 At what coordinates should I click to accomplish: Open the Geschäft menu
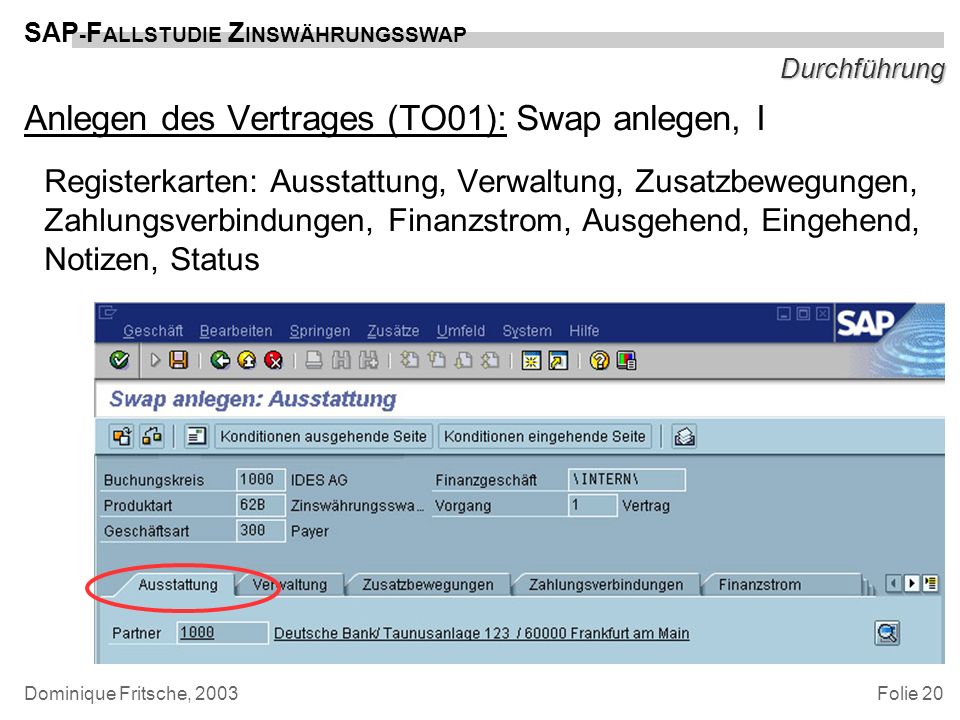[x=153, y=331]
